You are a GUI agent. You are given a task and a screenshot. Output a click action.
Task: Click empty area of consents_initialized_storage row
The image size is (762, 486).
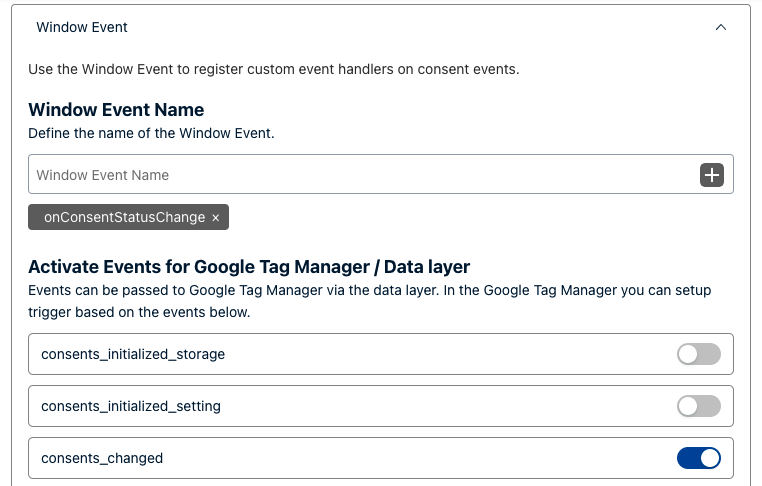pos(437,354)
